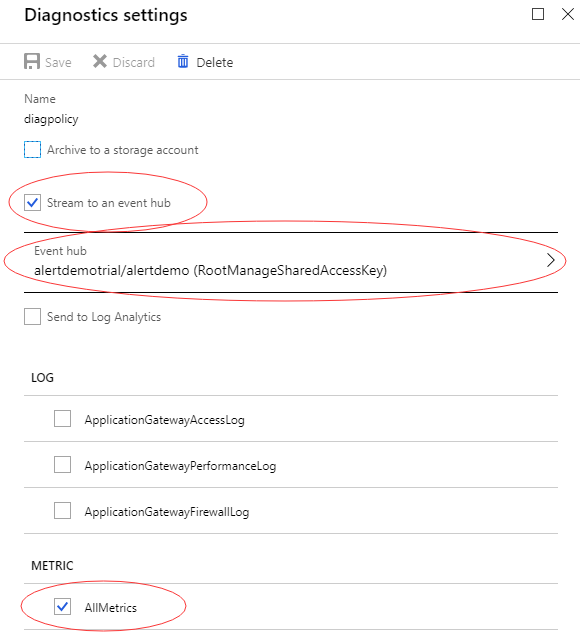
Task: Uncheck the AllMetrics checkbox
Action: coord(63,606)
